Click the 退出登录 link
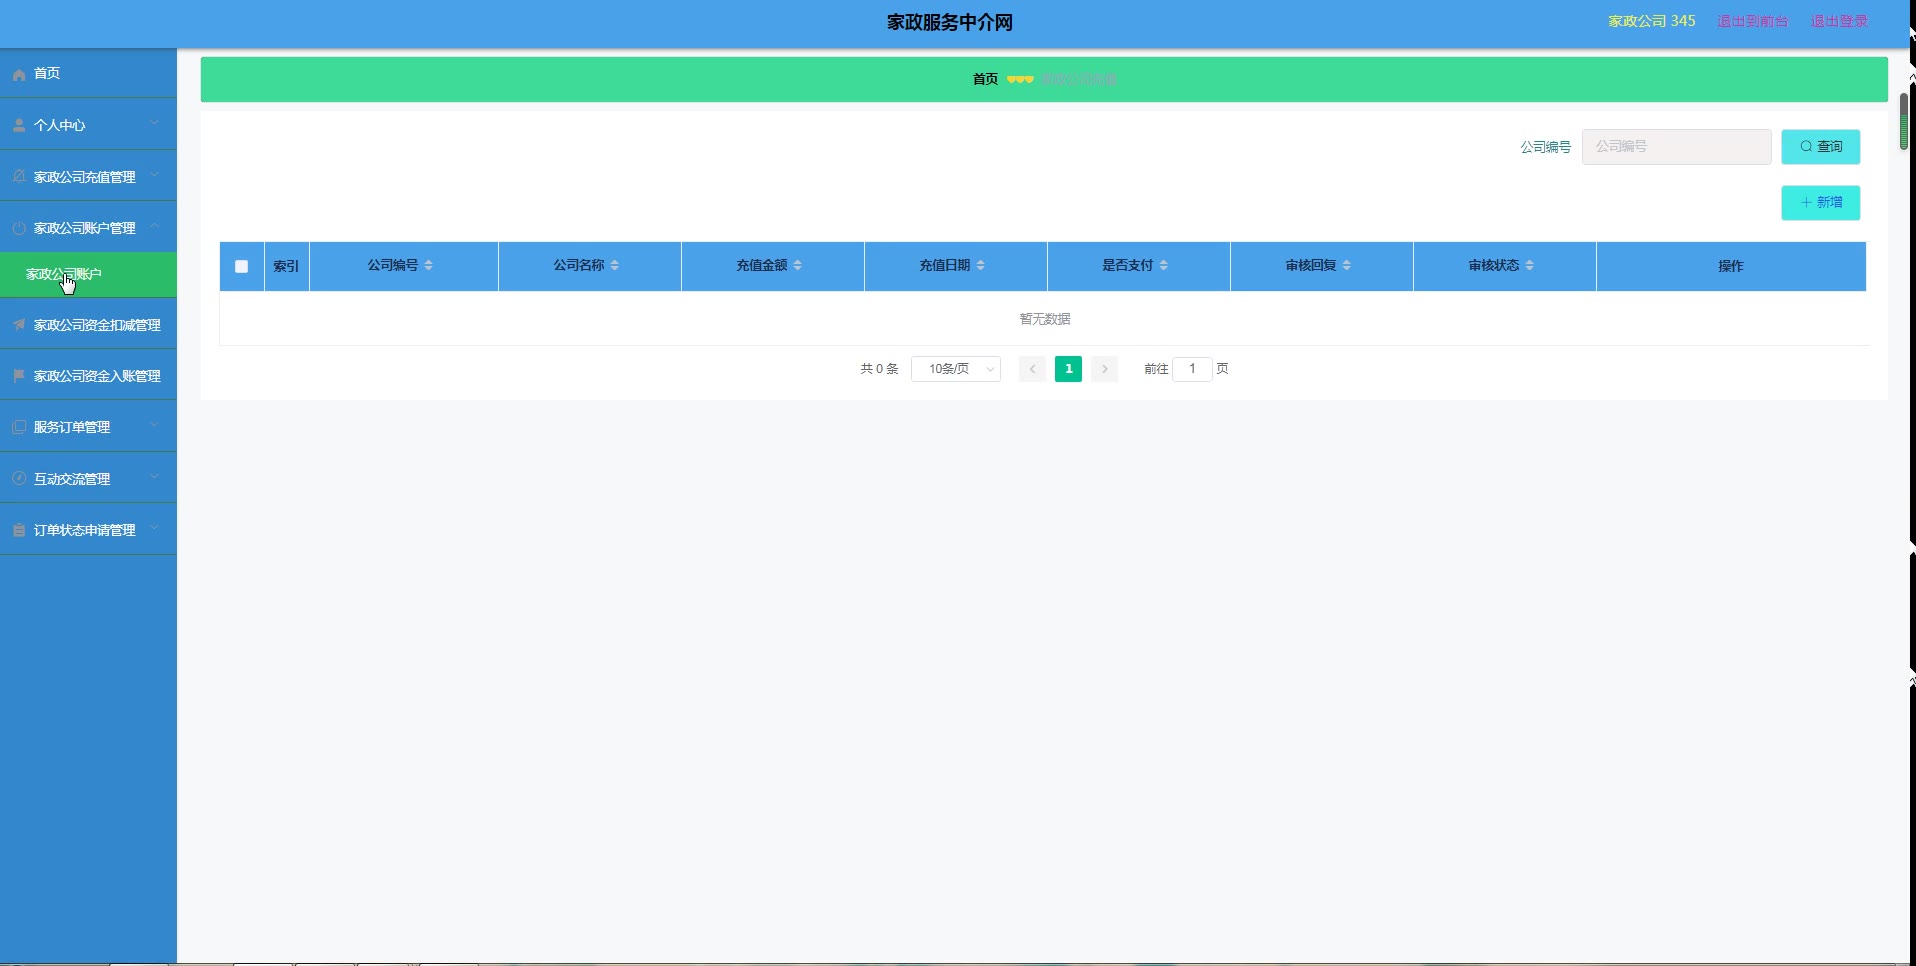The image size is (1916, 966). pyautogui.click(x=1839, y=21)
